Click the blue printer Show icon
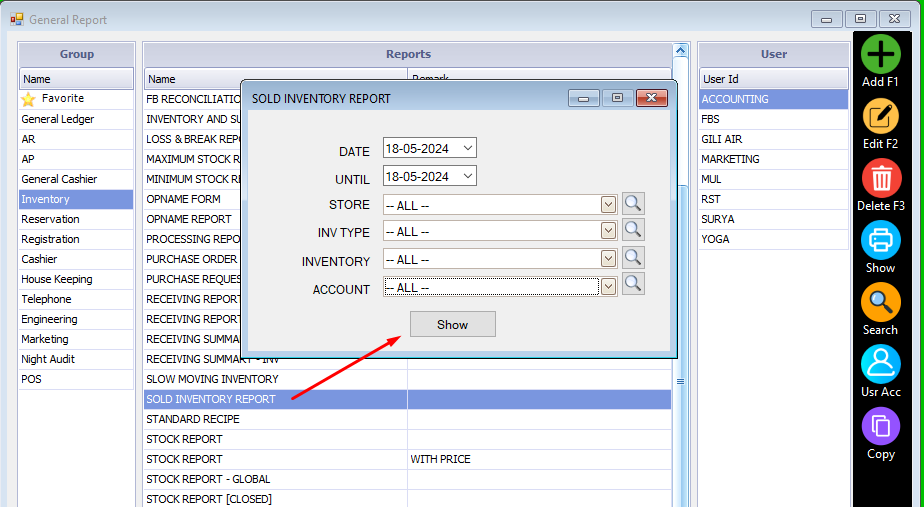Screen dimensions: 924x507 tap(881, 241)
